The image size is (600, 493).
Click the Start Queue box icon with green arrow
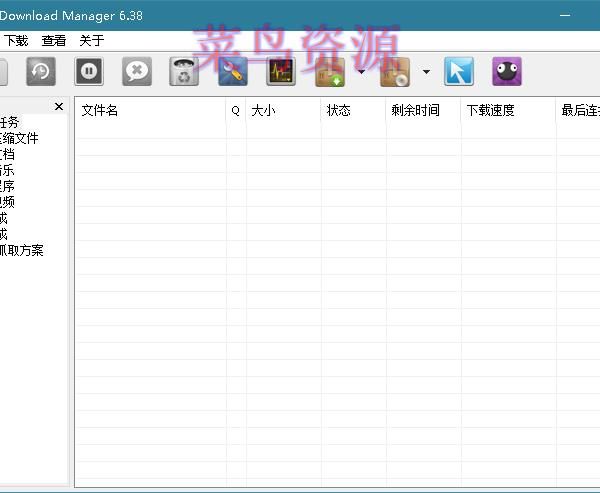(x=331, y=71)
